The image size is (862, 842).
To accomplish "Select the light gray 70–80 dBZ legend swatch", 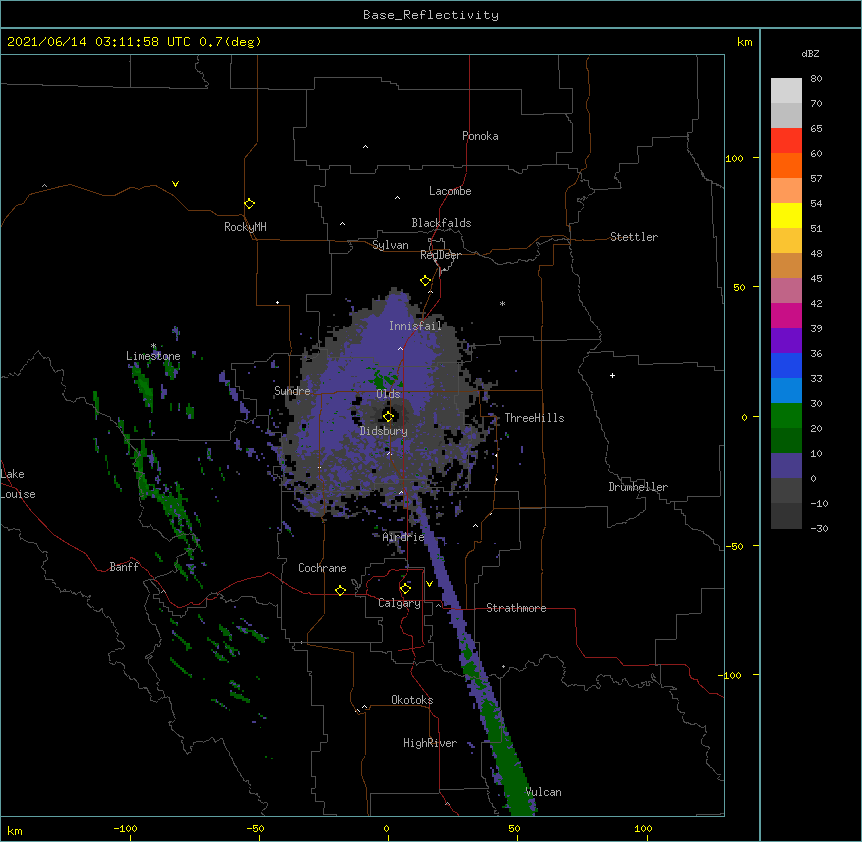I will (786, 91).
